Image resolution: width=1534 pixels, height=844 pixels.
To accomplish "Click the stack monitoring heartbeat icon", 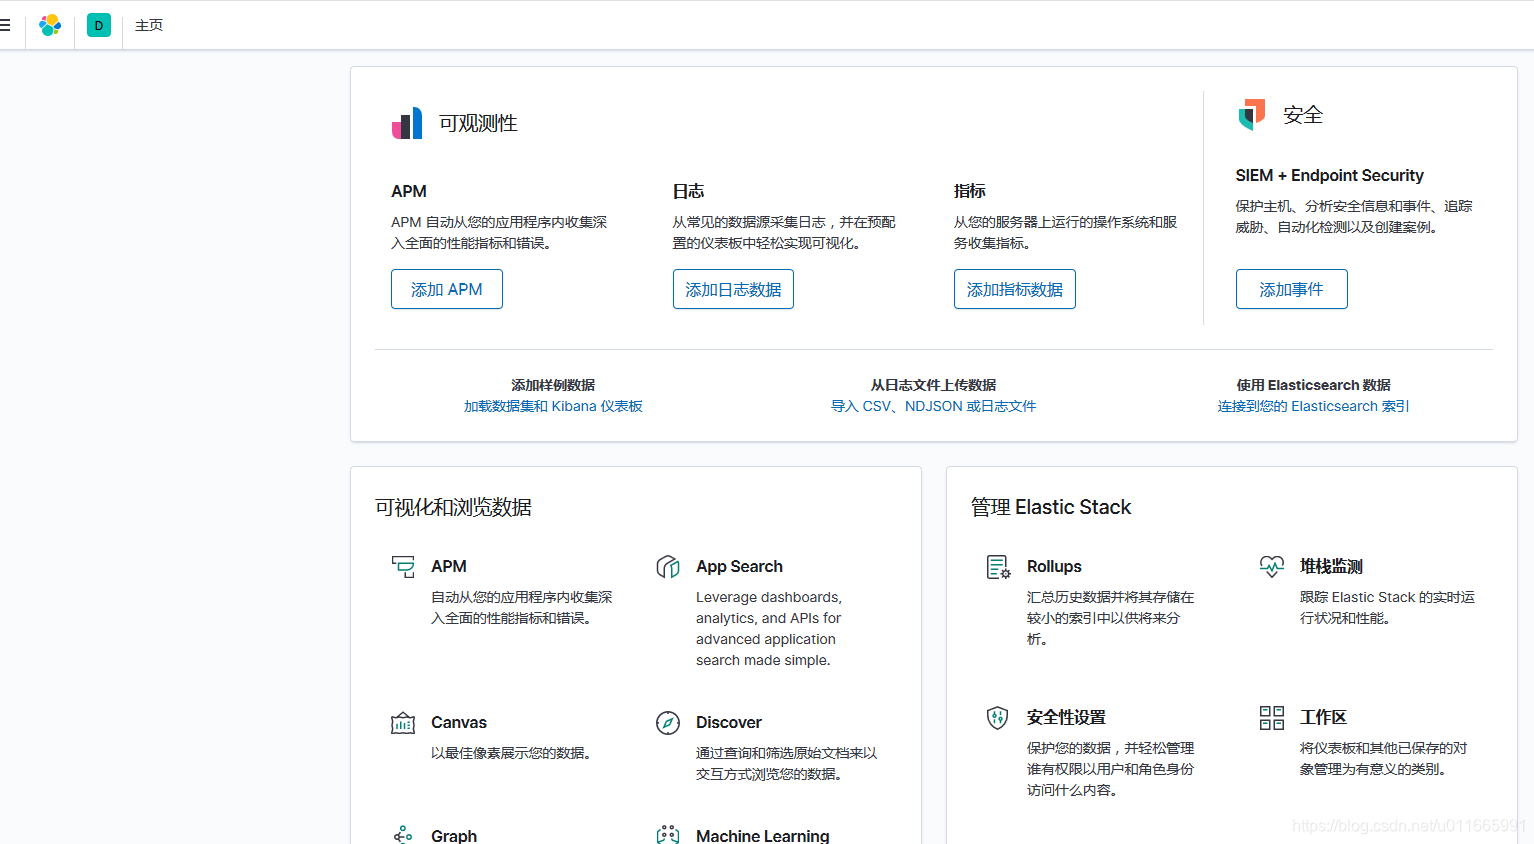I will click(x=1271, y=567).
